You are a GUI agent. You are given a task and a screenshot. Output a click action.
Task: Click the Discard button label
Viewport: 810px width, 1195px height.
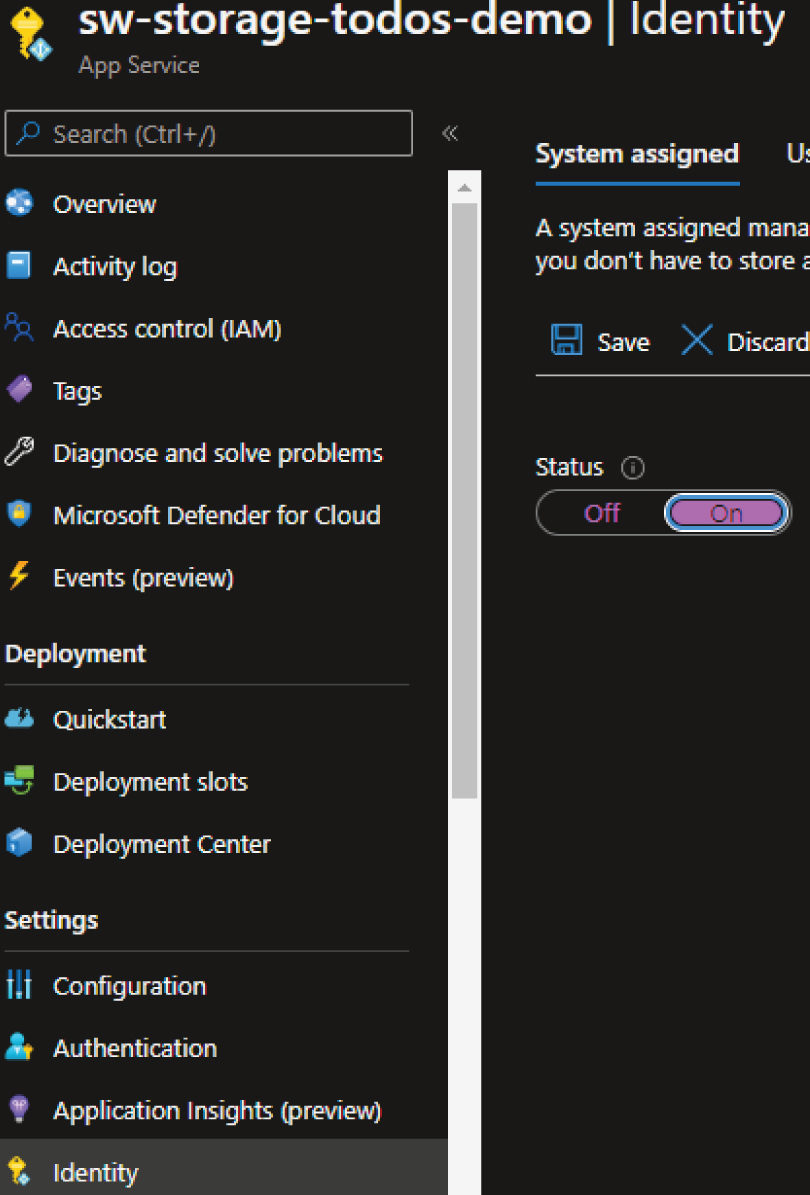point(768,342)
